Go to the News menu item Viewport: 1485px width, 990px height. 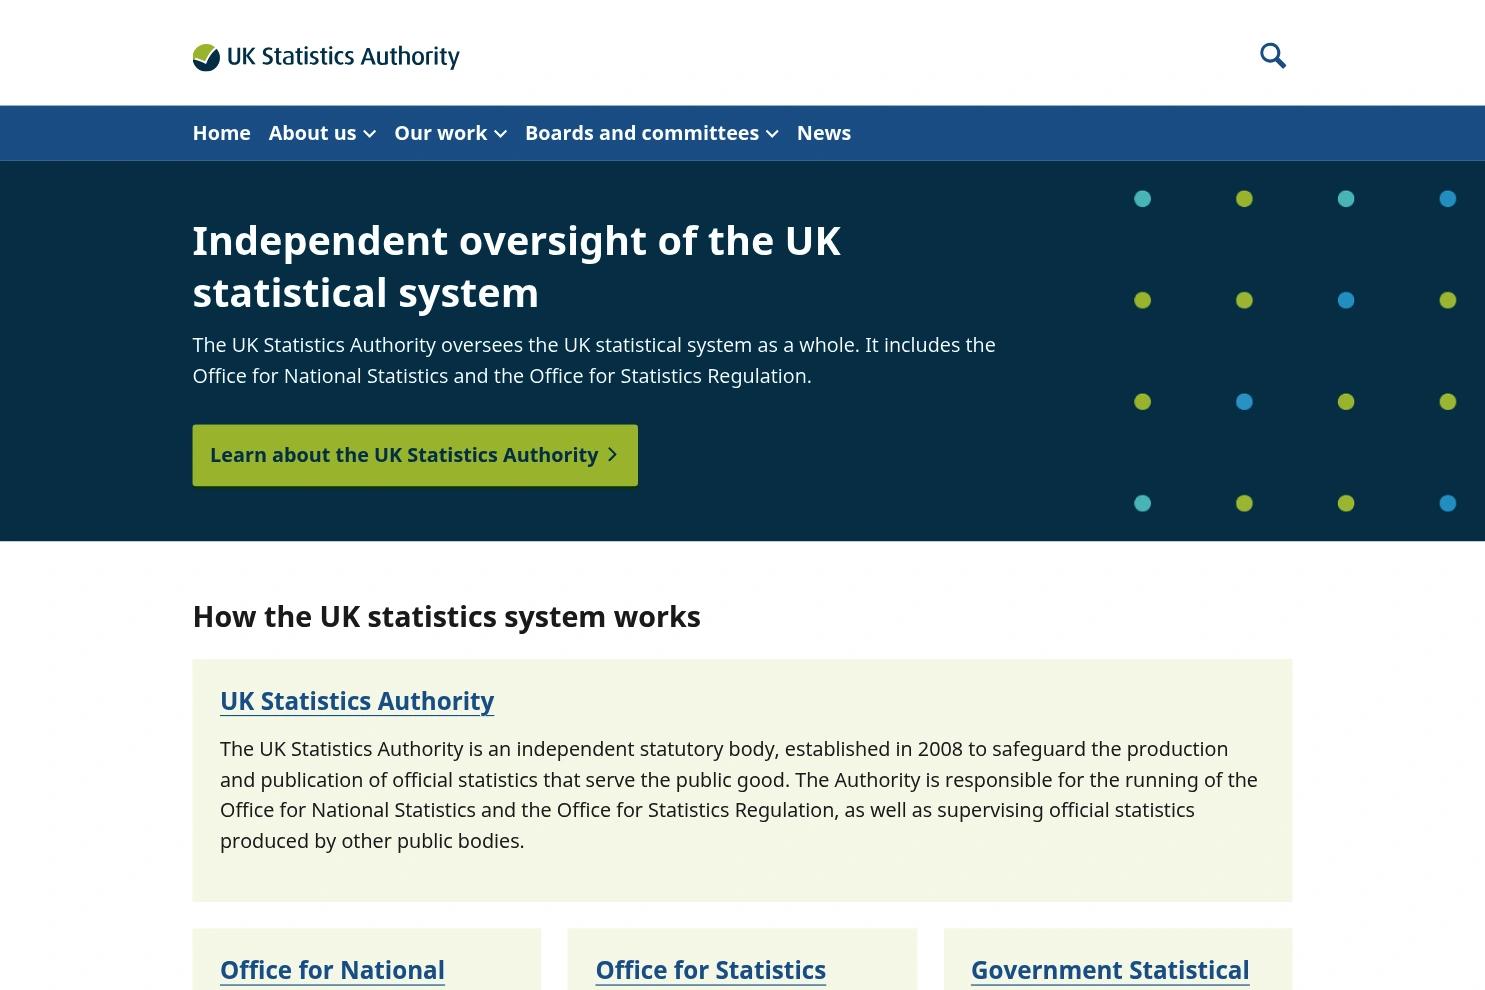pos(824,133)
